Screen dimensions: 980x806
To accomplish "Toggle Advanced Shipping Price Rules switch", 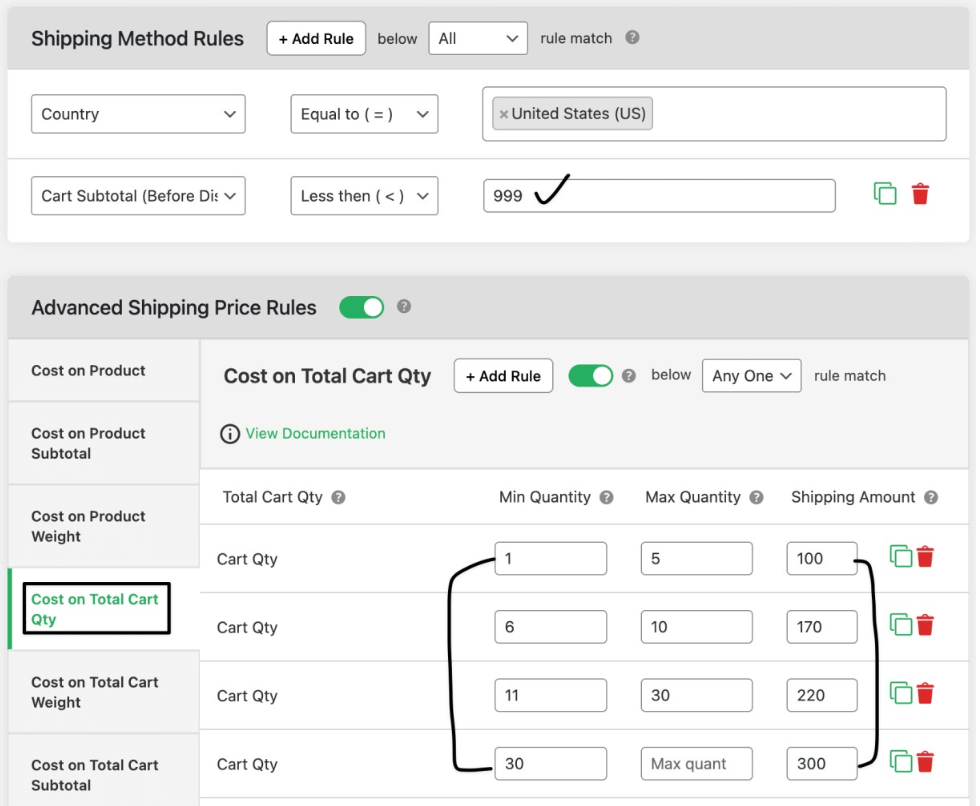I will [361, 307].
